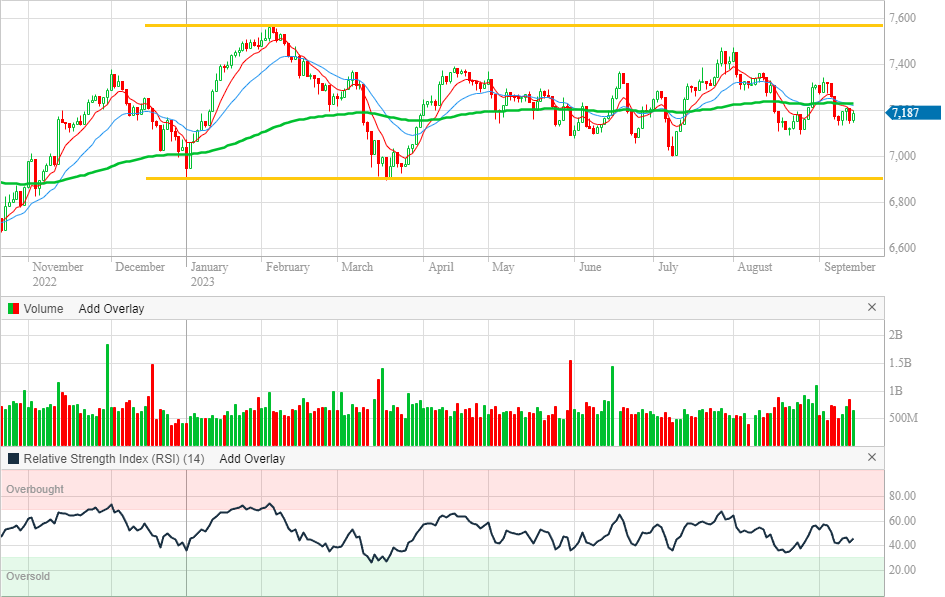Close the Relative Strength Index panel
The width and height of the screenshot is (945, 597).
tap(871, 458)
